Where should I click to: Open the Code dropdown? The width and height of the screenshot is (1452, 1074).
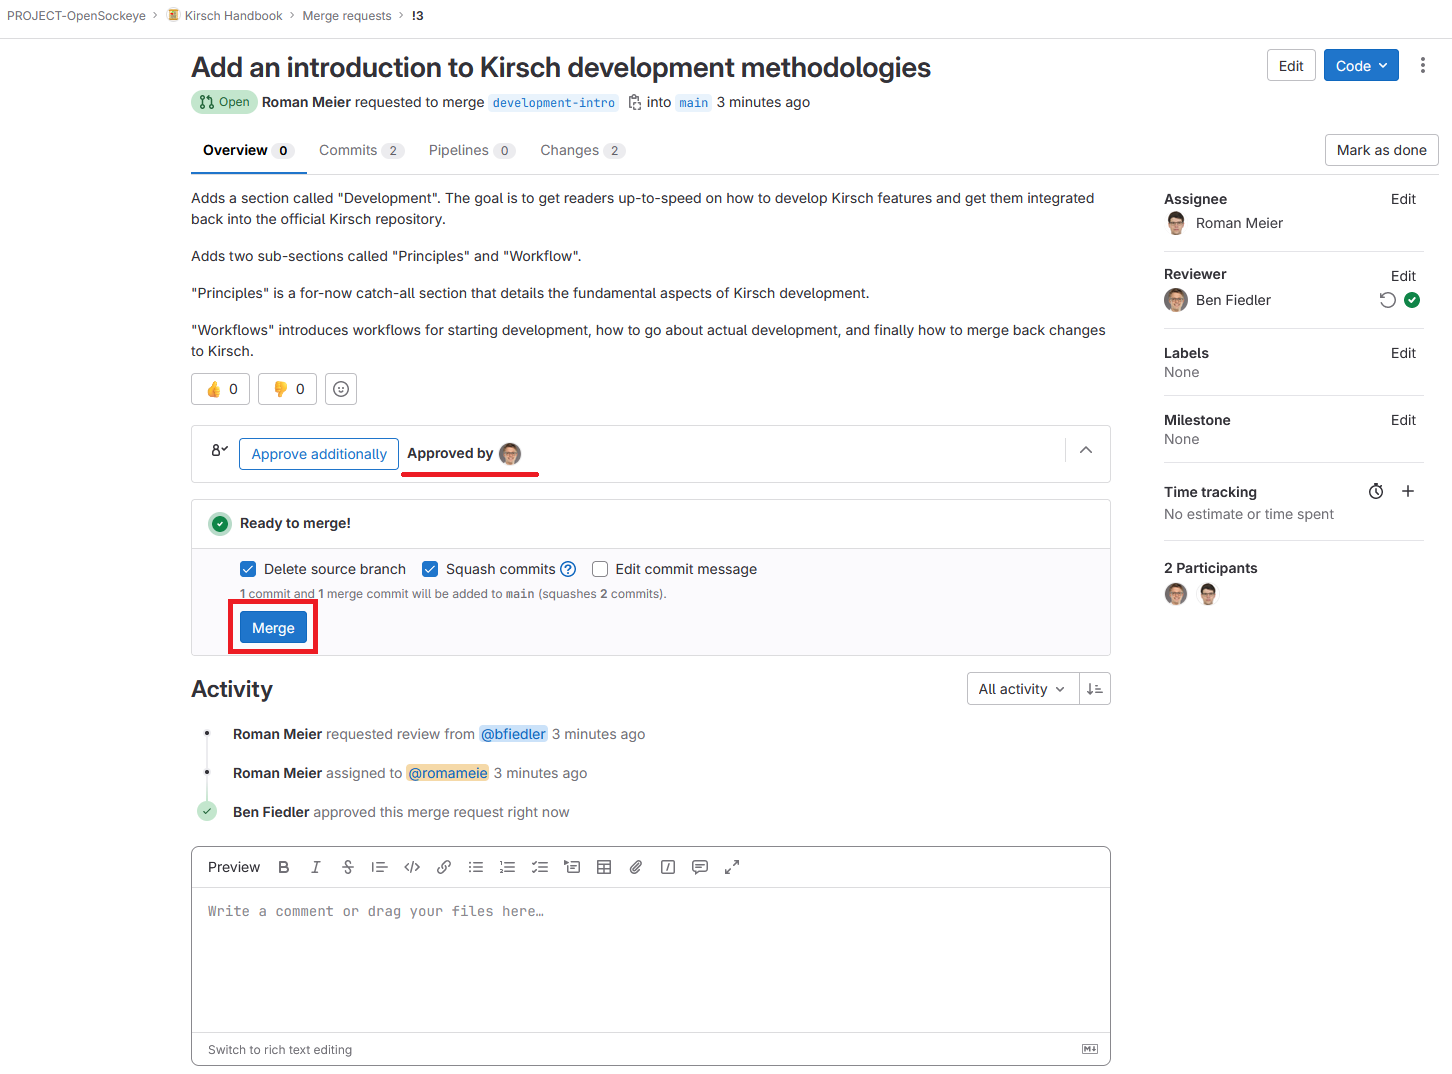(x=1361, y=66)
